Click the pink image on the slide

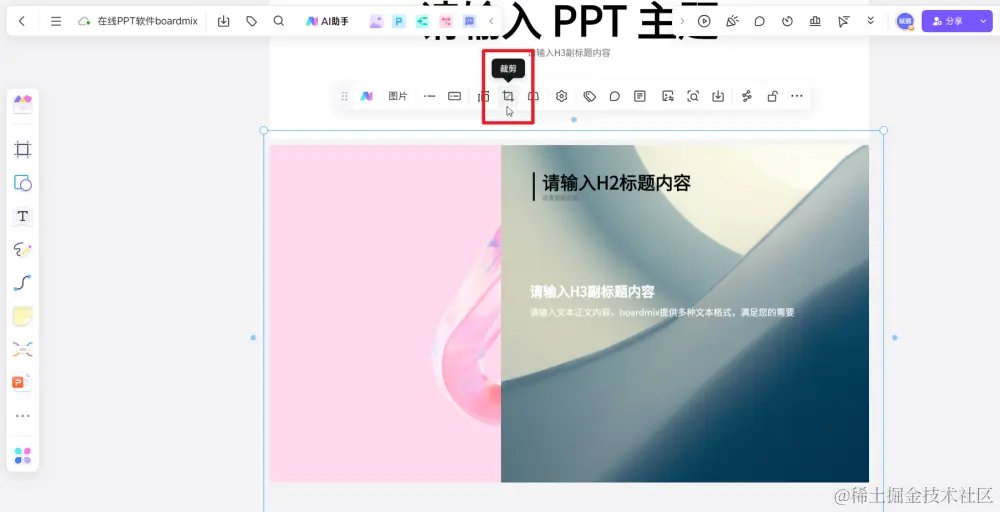(x=385, y=313)
